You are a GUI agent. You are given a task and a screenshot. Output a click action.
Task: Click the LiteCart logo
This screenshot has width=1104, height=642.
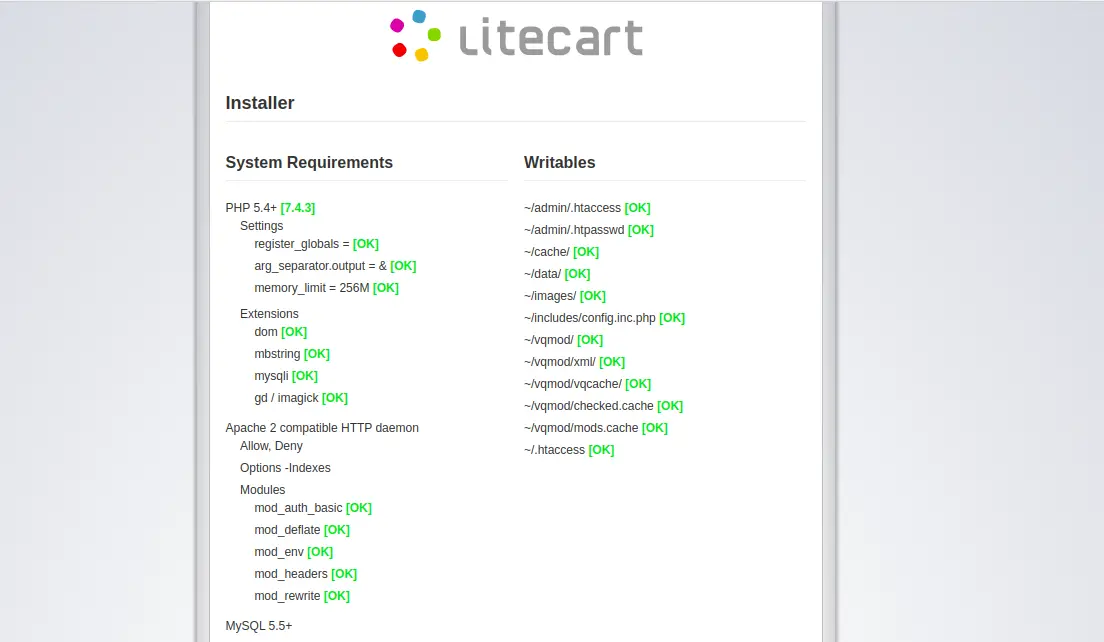(x=516, y=35)
